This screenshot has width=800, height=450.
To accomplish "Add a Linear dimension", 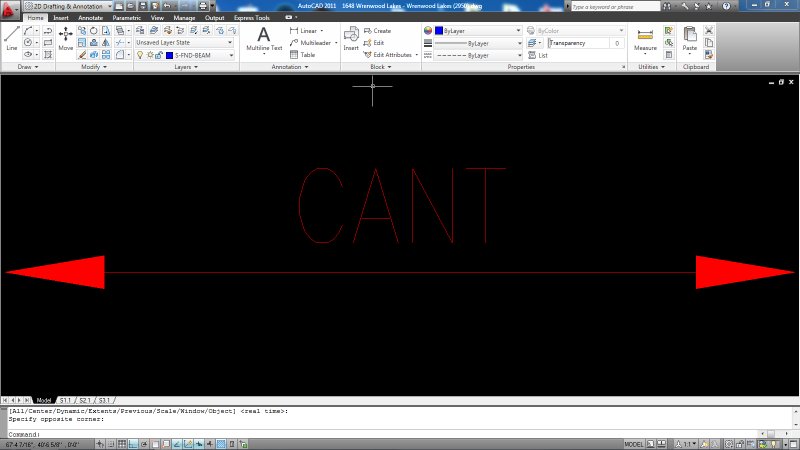I will pos(305,31).
